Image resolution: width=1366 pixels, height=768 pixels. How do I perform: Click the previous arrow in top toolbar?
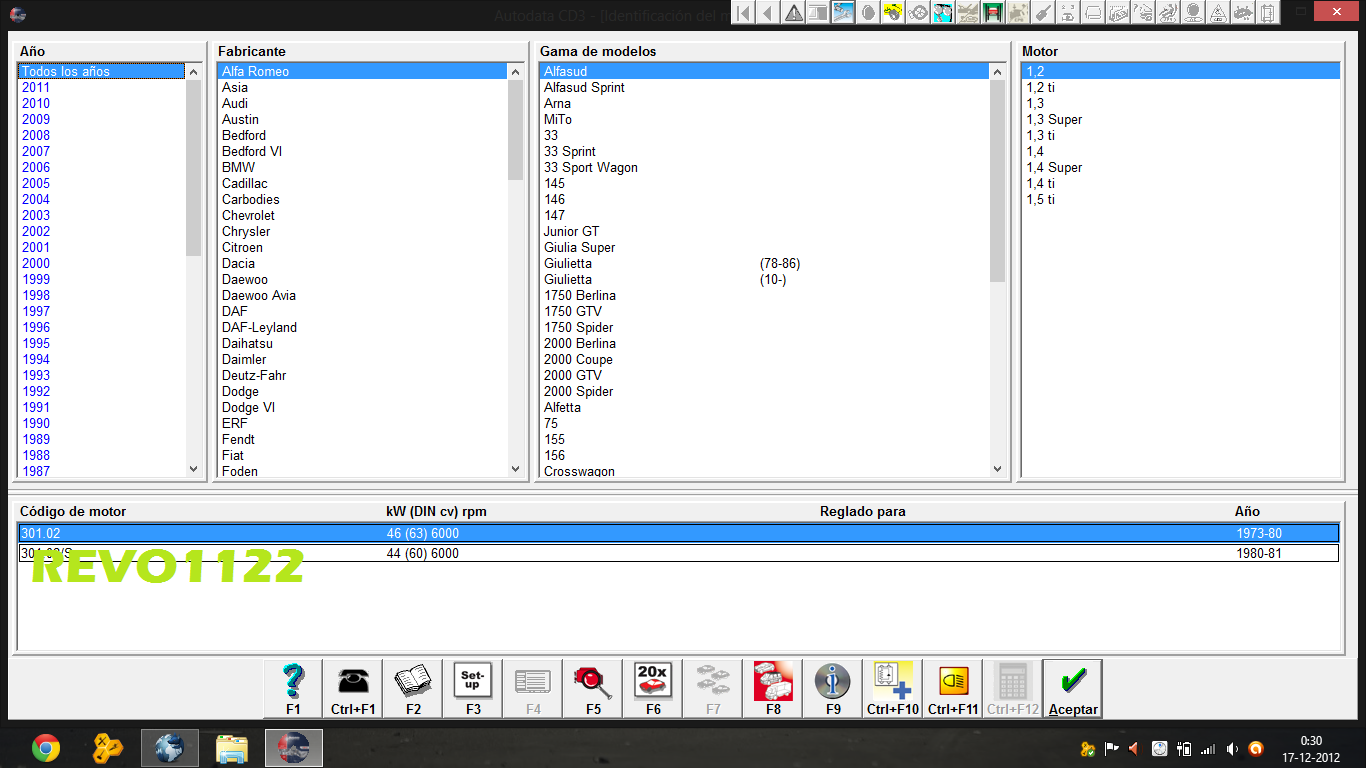[769, 13]
